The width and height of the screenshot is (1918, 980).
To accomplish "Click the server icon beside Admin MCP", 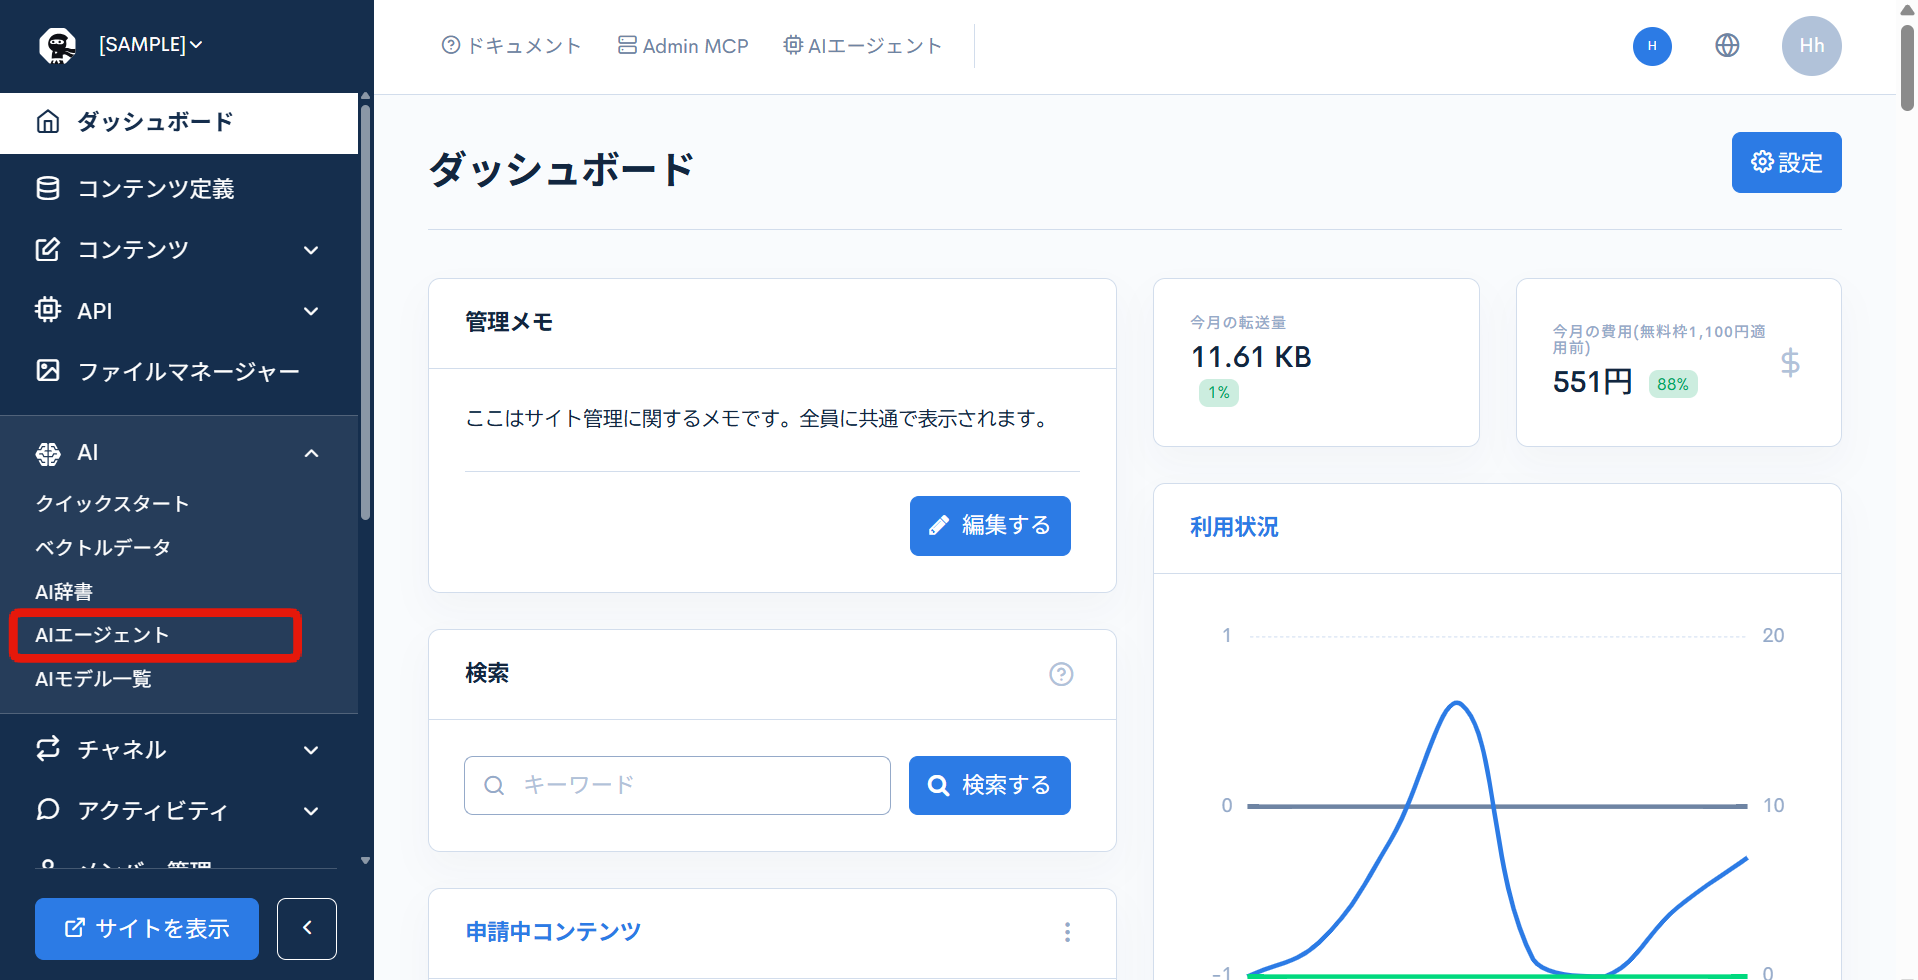I will click(x=627, y=45).
